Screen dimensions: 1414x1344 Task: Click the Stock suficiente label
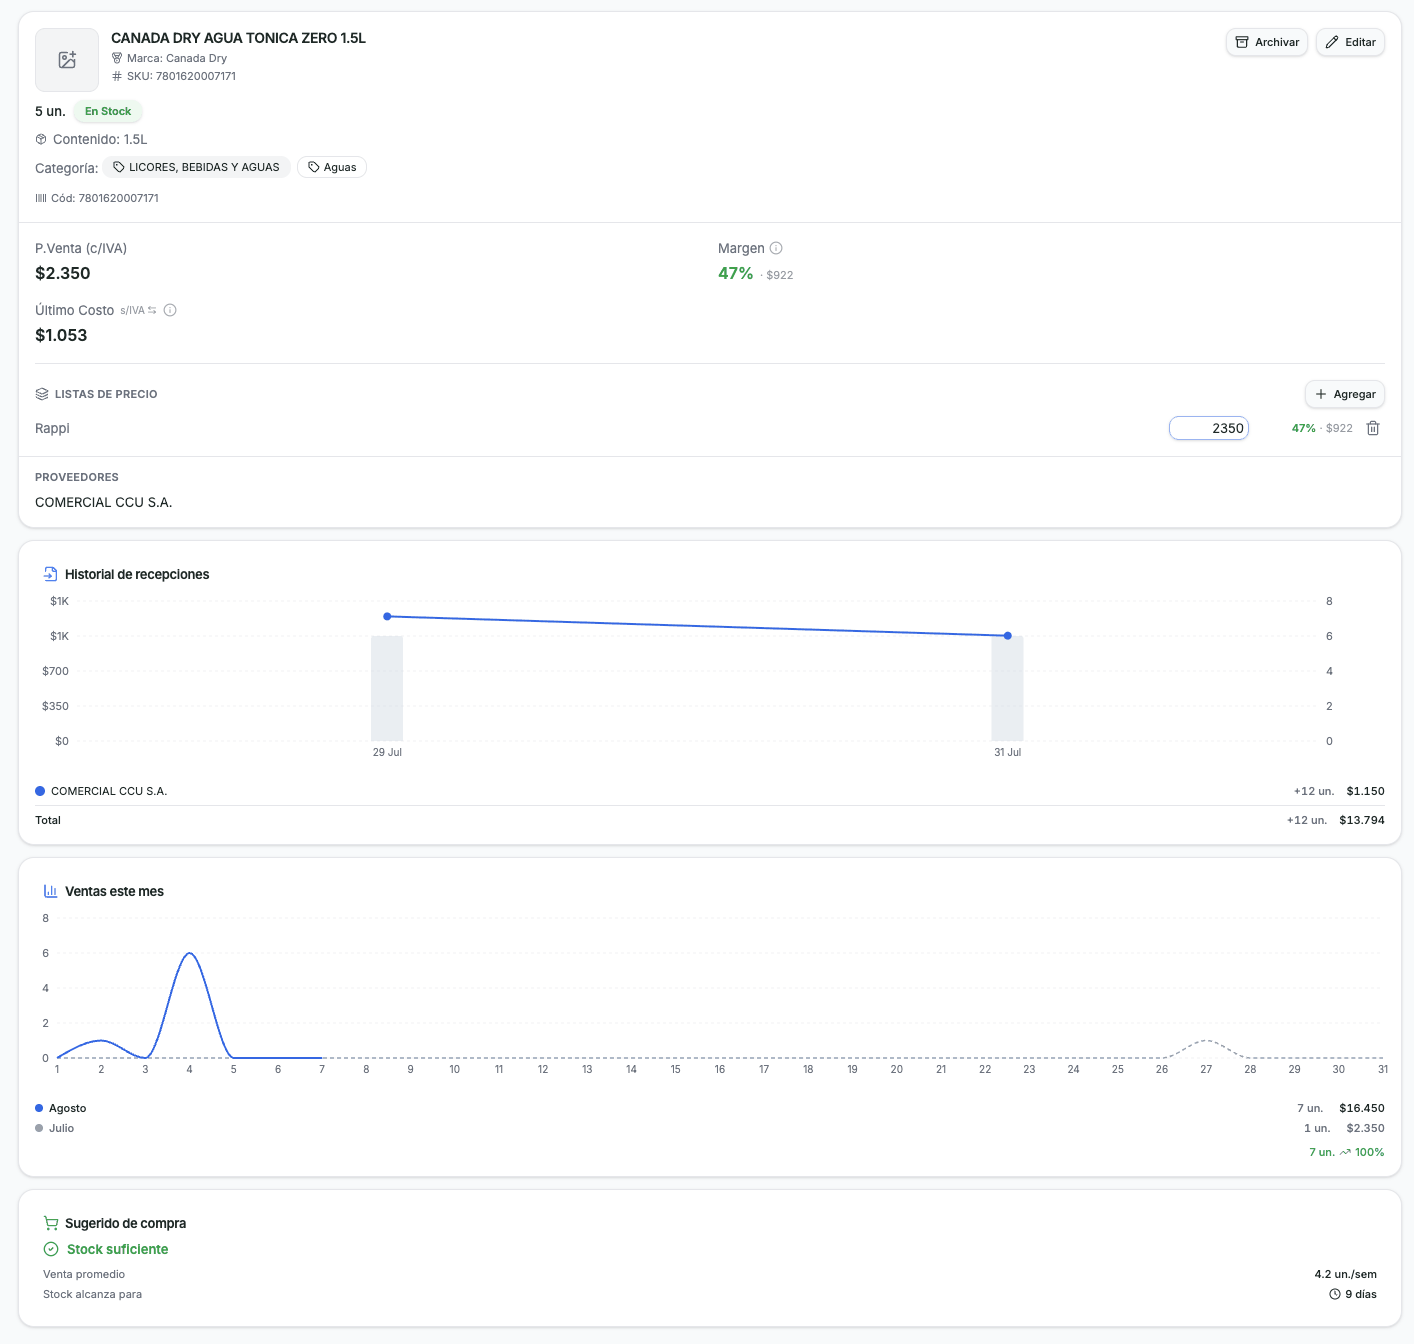coord(118,1249)
